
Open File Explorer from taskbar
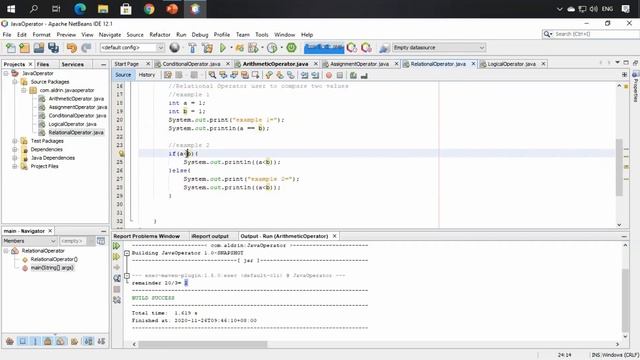[x=103, y=9]
